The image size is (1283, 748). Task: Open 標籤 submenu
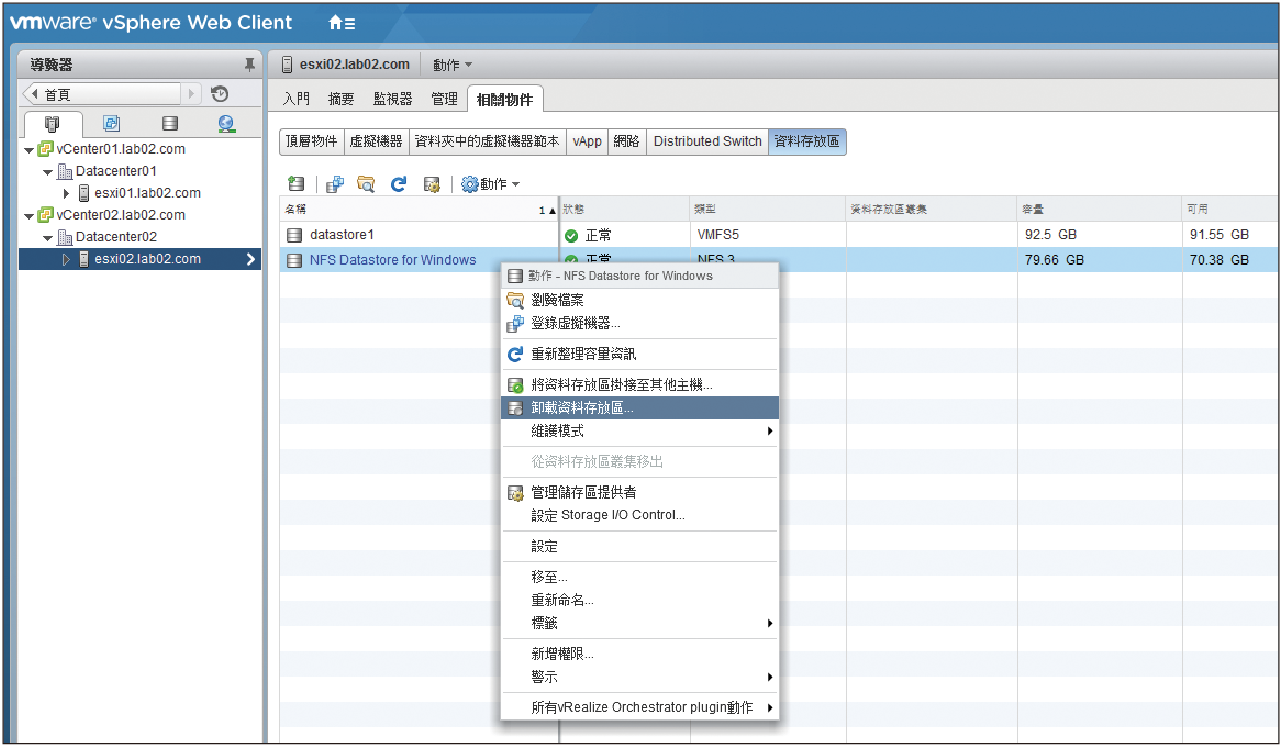pyautogui.click(x=640, y=623)
